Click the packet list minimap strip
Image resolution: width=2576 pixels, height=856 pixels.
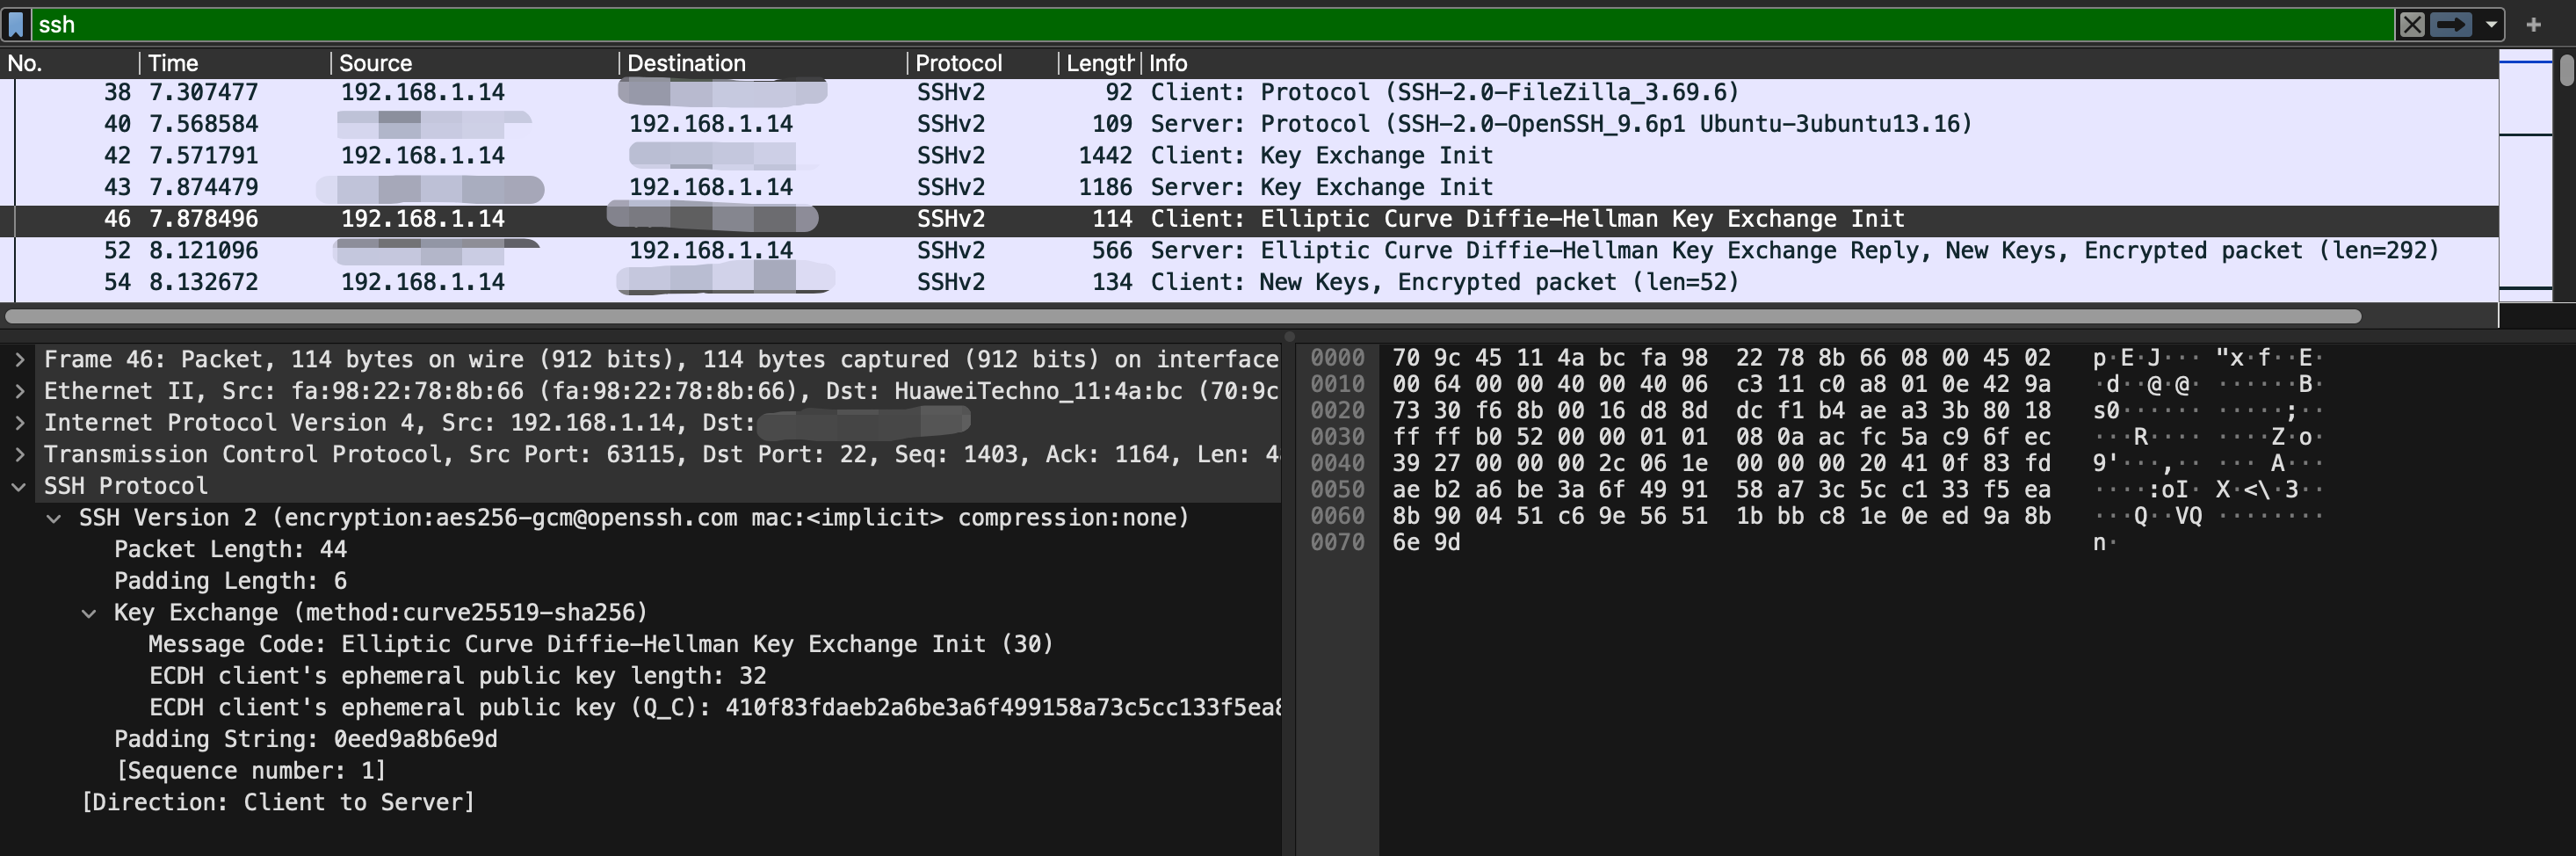click(x=2526, y=176)
